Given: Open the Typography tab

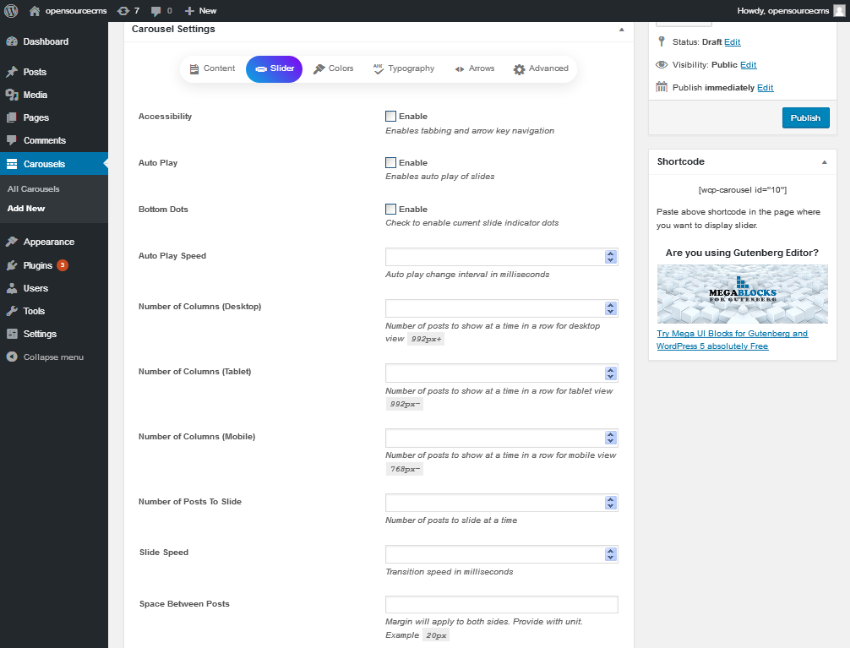Looking at the screenshot, I should 404,69.
